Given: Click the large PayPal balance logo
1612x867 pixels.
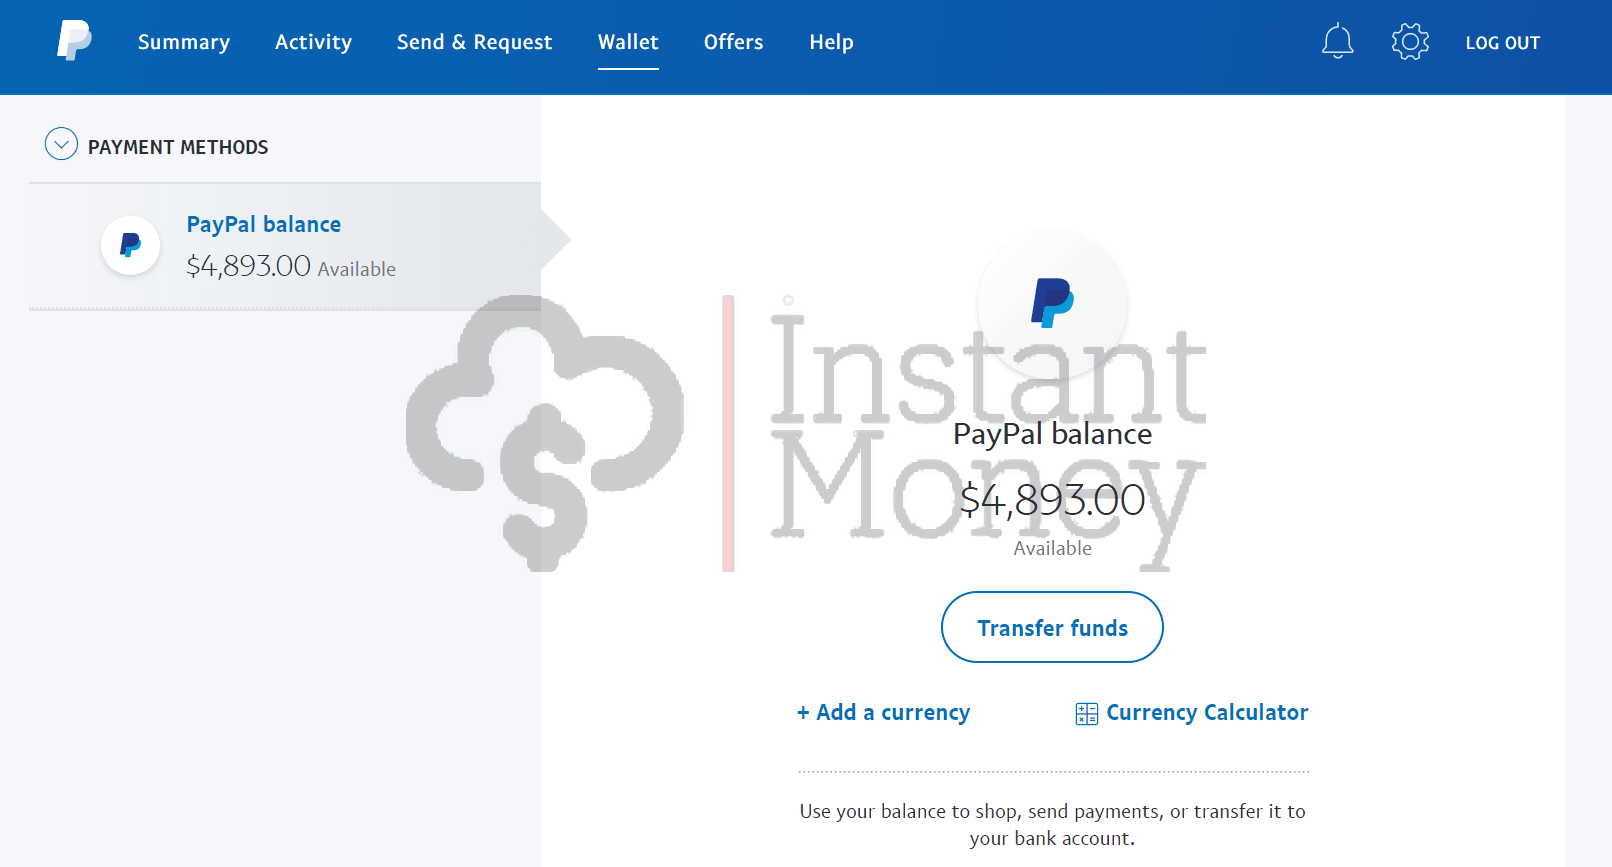Looking at the screenshot, I should click(x=1052, y=303).
